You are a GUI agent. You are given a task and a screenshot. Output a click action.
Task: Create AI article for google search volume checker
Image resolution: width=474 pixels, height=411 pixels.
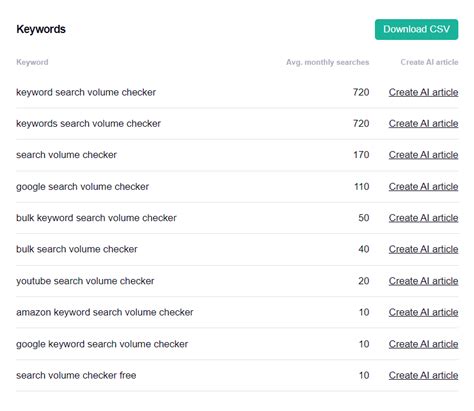[423, 187]
